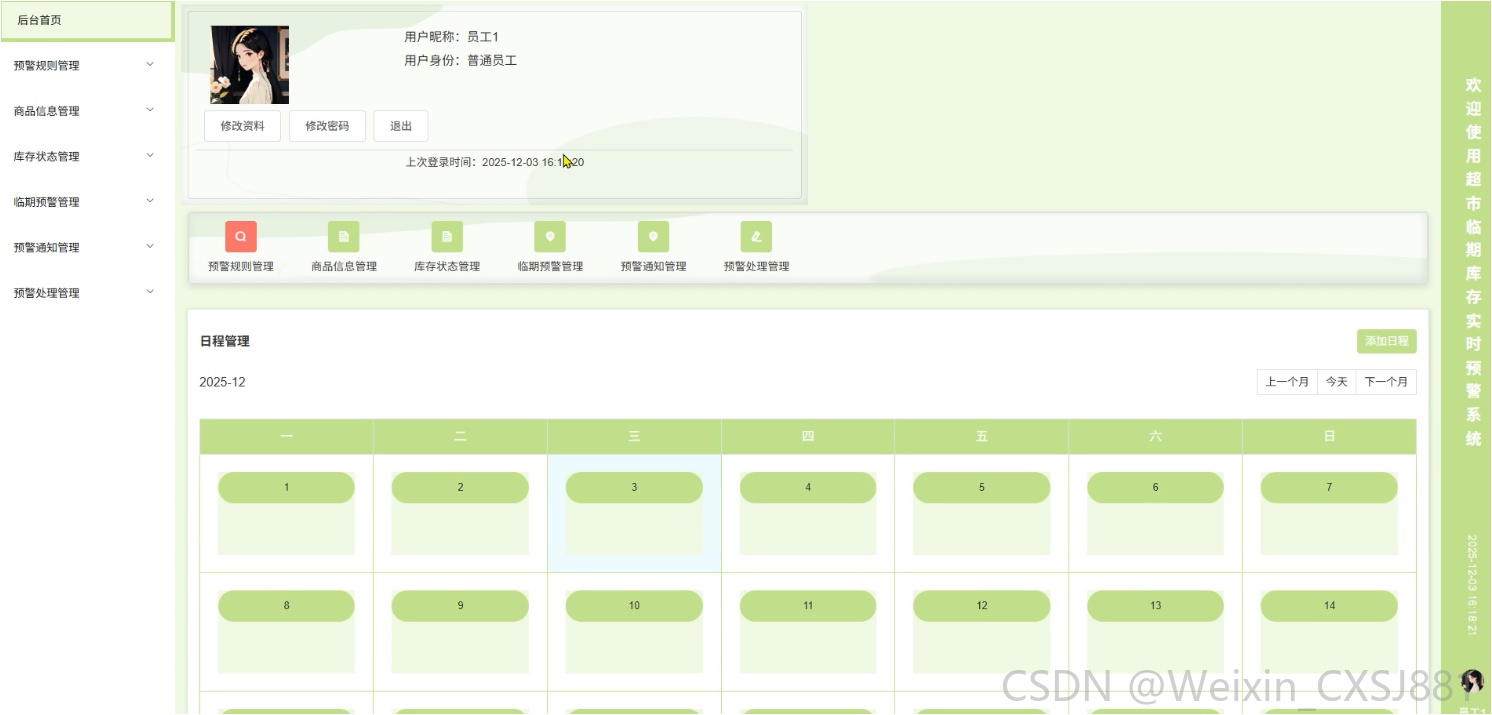Click the 添加日程 button
1492x715 pixels.
point(1387,341)
